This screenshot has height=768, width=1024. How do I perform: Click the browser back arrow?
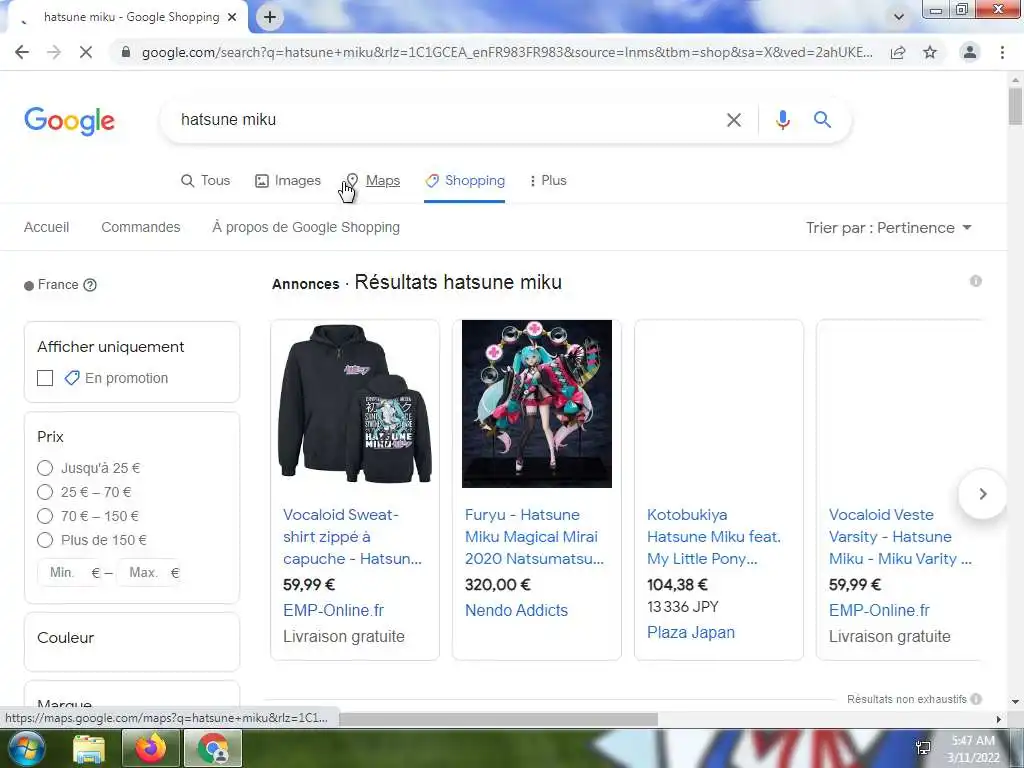pyautogui.click(x=22, y=52)
